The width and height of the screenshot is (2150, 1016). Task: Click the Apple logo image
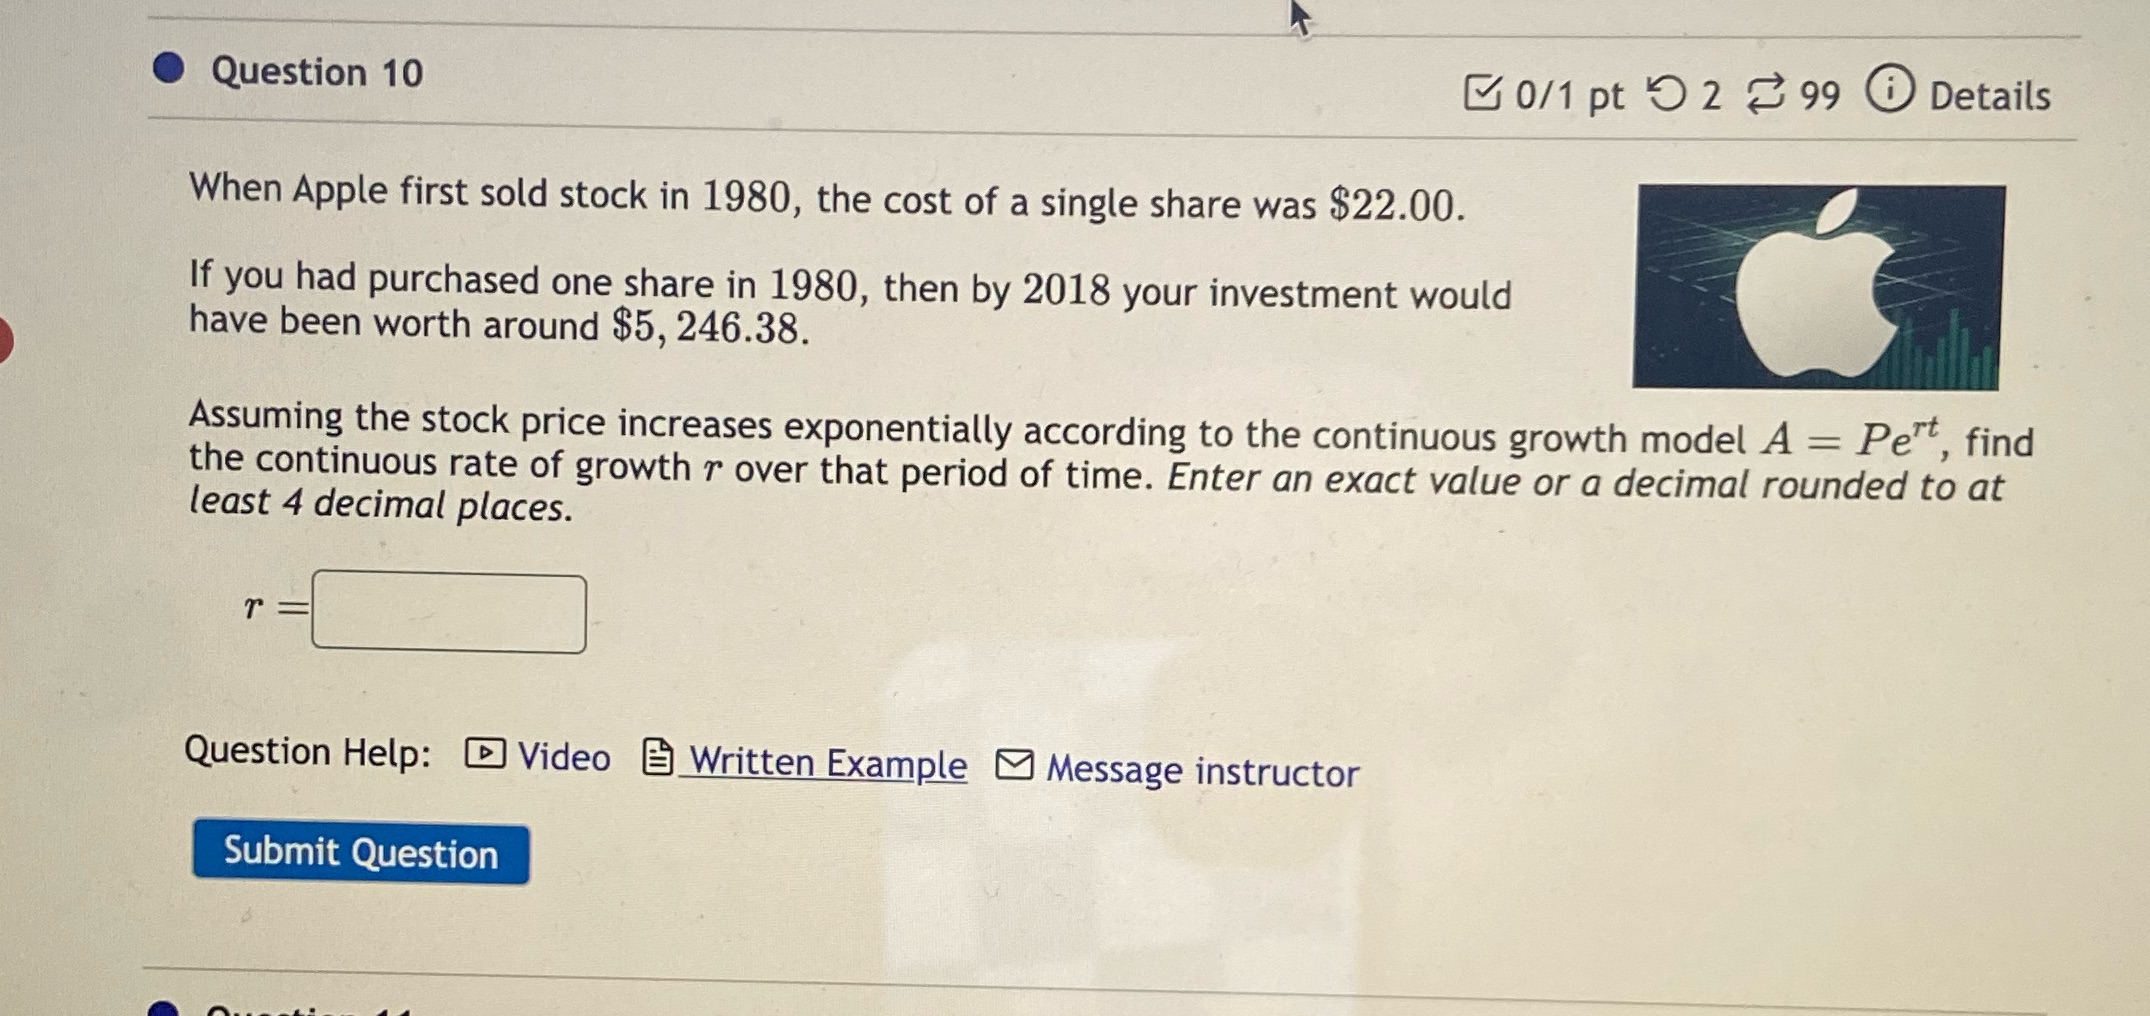pos(1816,283)
